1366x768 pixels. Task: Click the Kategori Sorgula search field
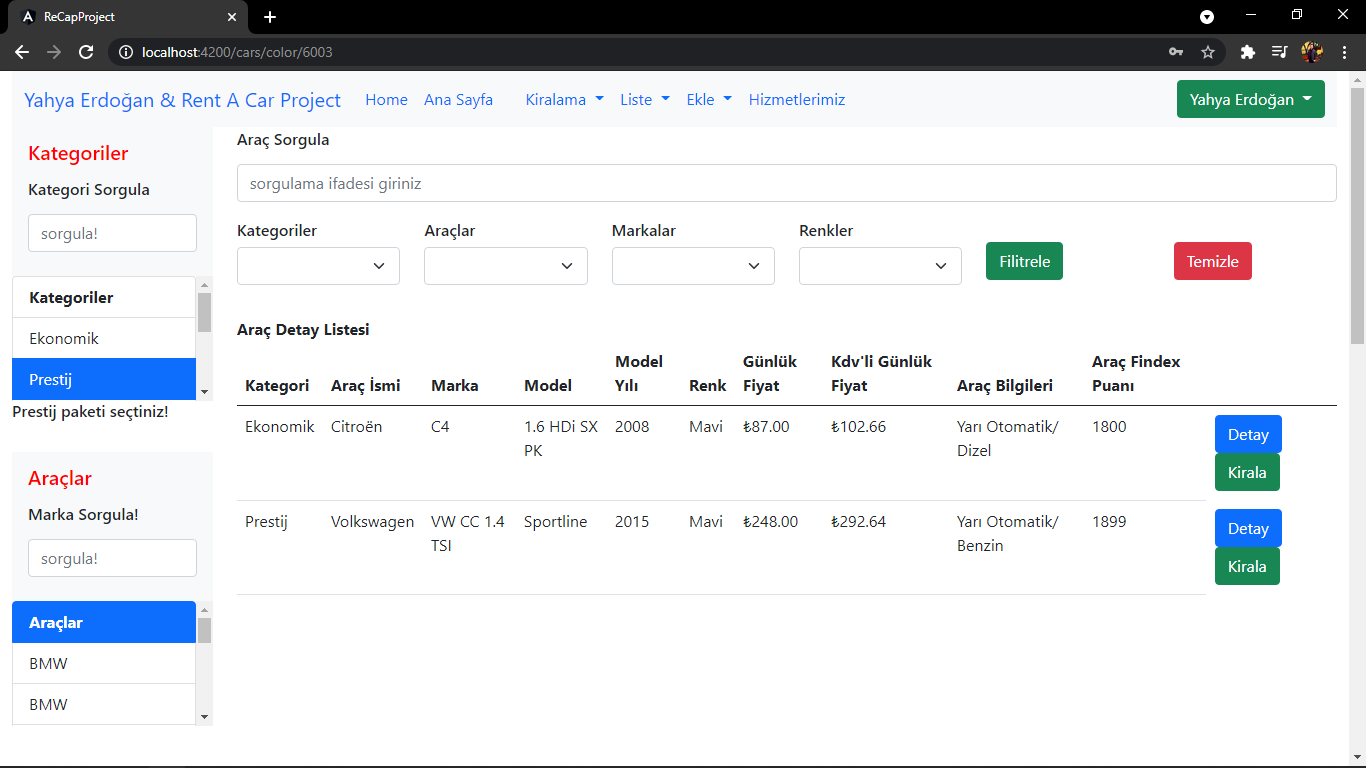tap(112, 232)
